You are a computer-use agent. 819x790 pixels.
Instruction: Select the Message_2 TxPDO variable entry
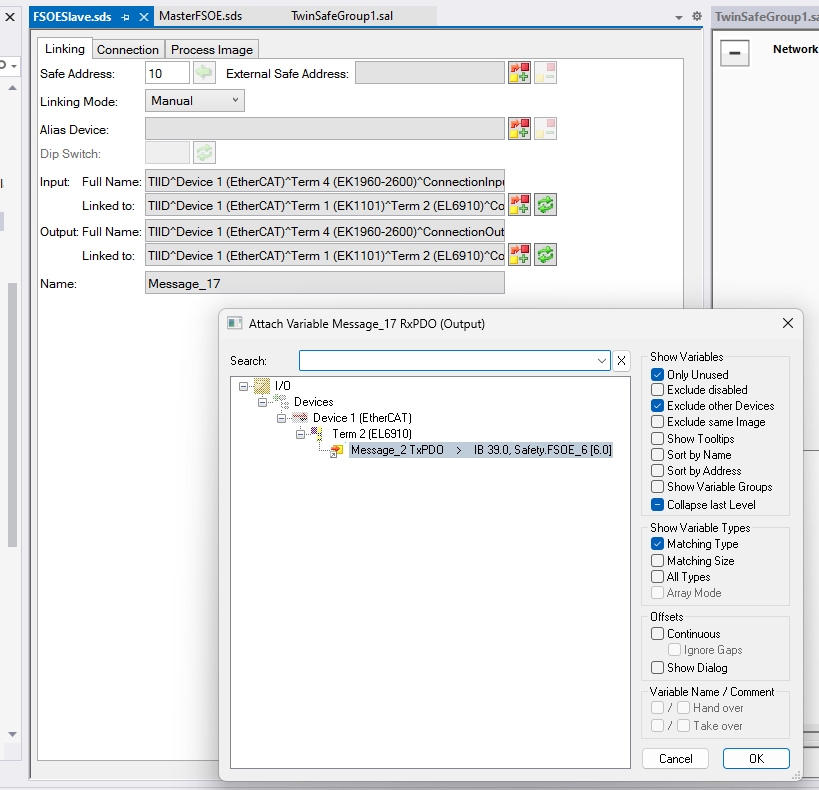397,450
